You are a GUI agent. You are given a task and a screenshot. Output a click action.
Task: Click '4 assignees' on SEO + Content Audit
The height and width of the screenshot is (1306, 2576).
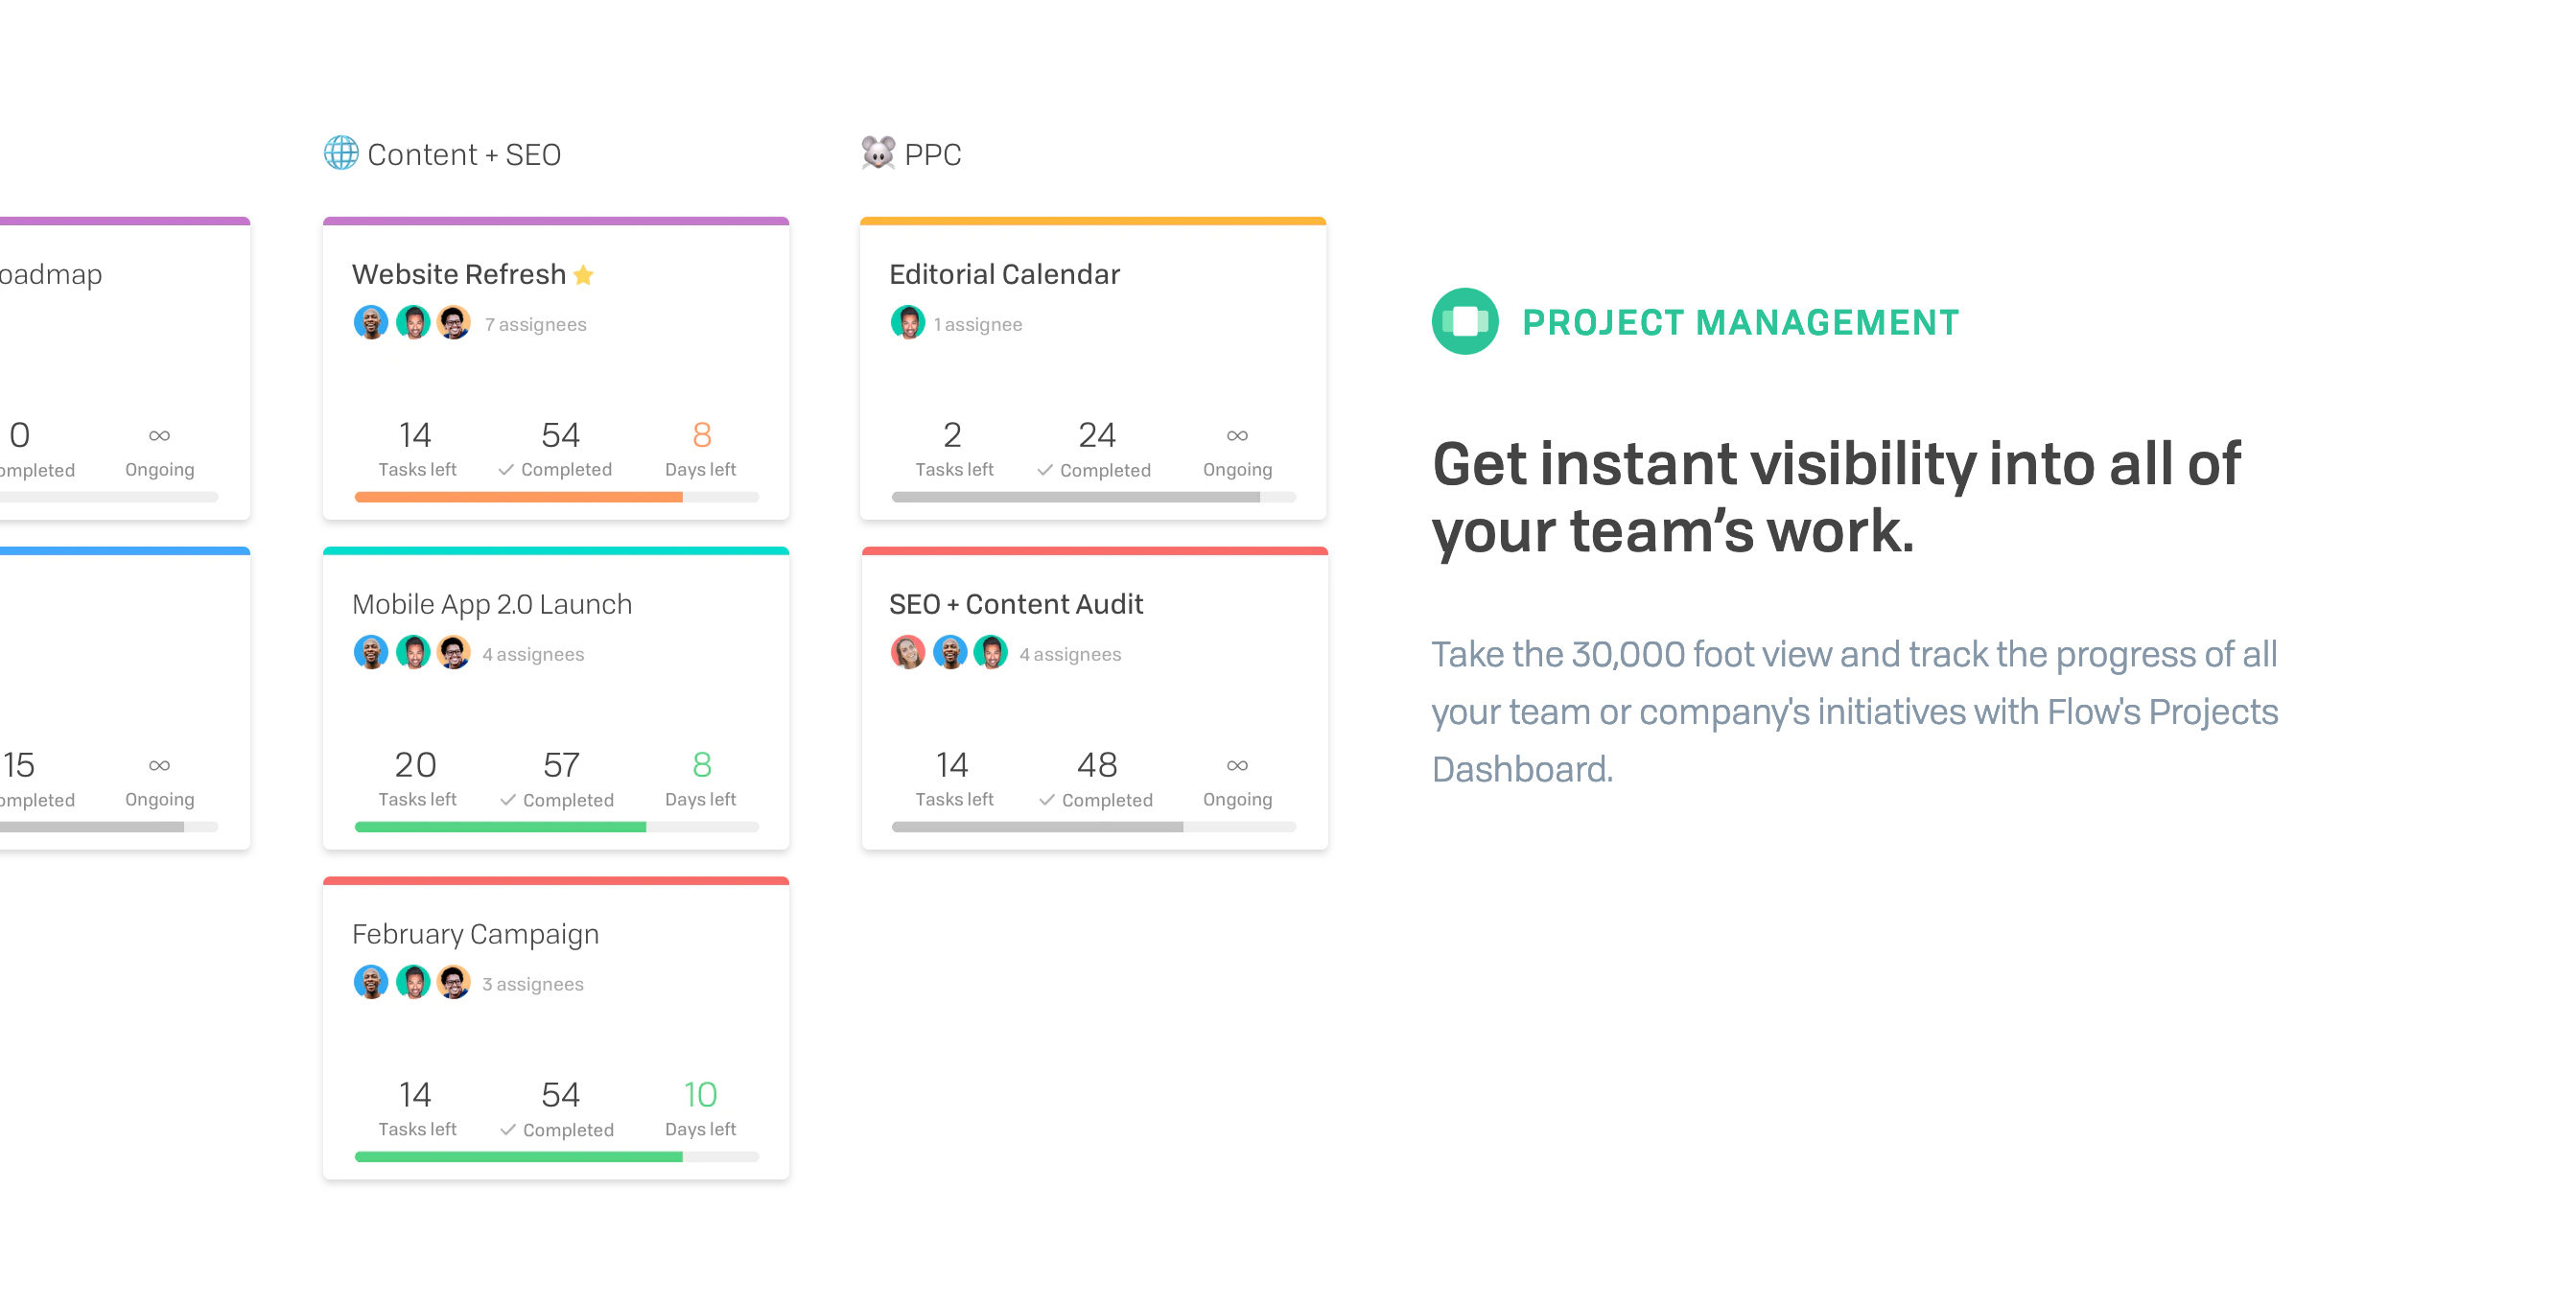(1070, 654)
